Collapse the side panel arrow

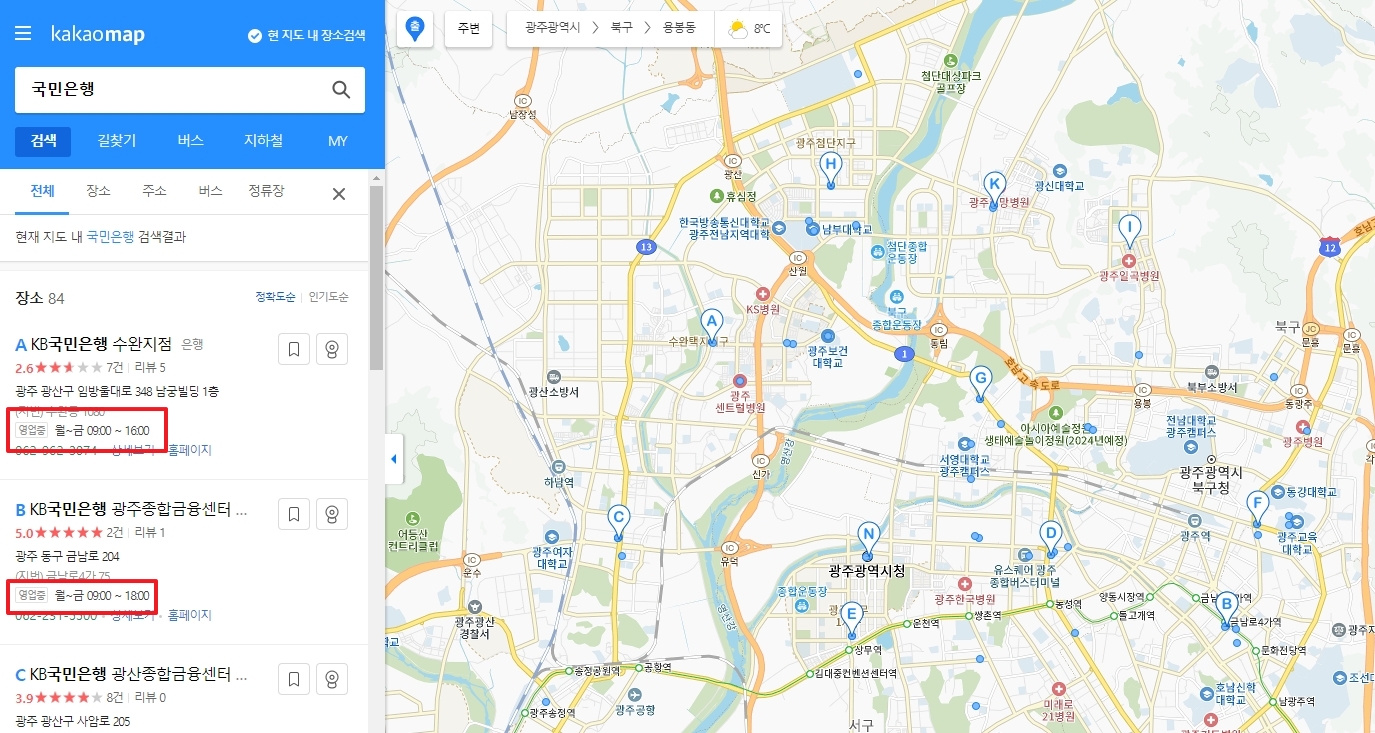[x=393, y=459]
